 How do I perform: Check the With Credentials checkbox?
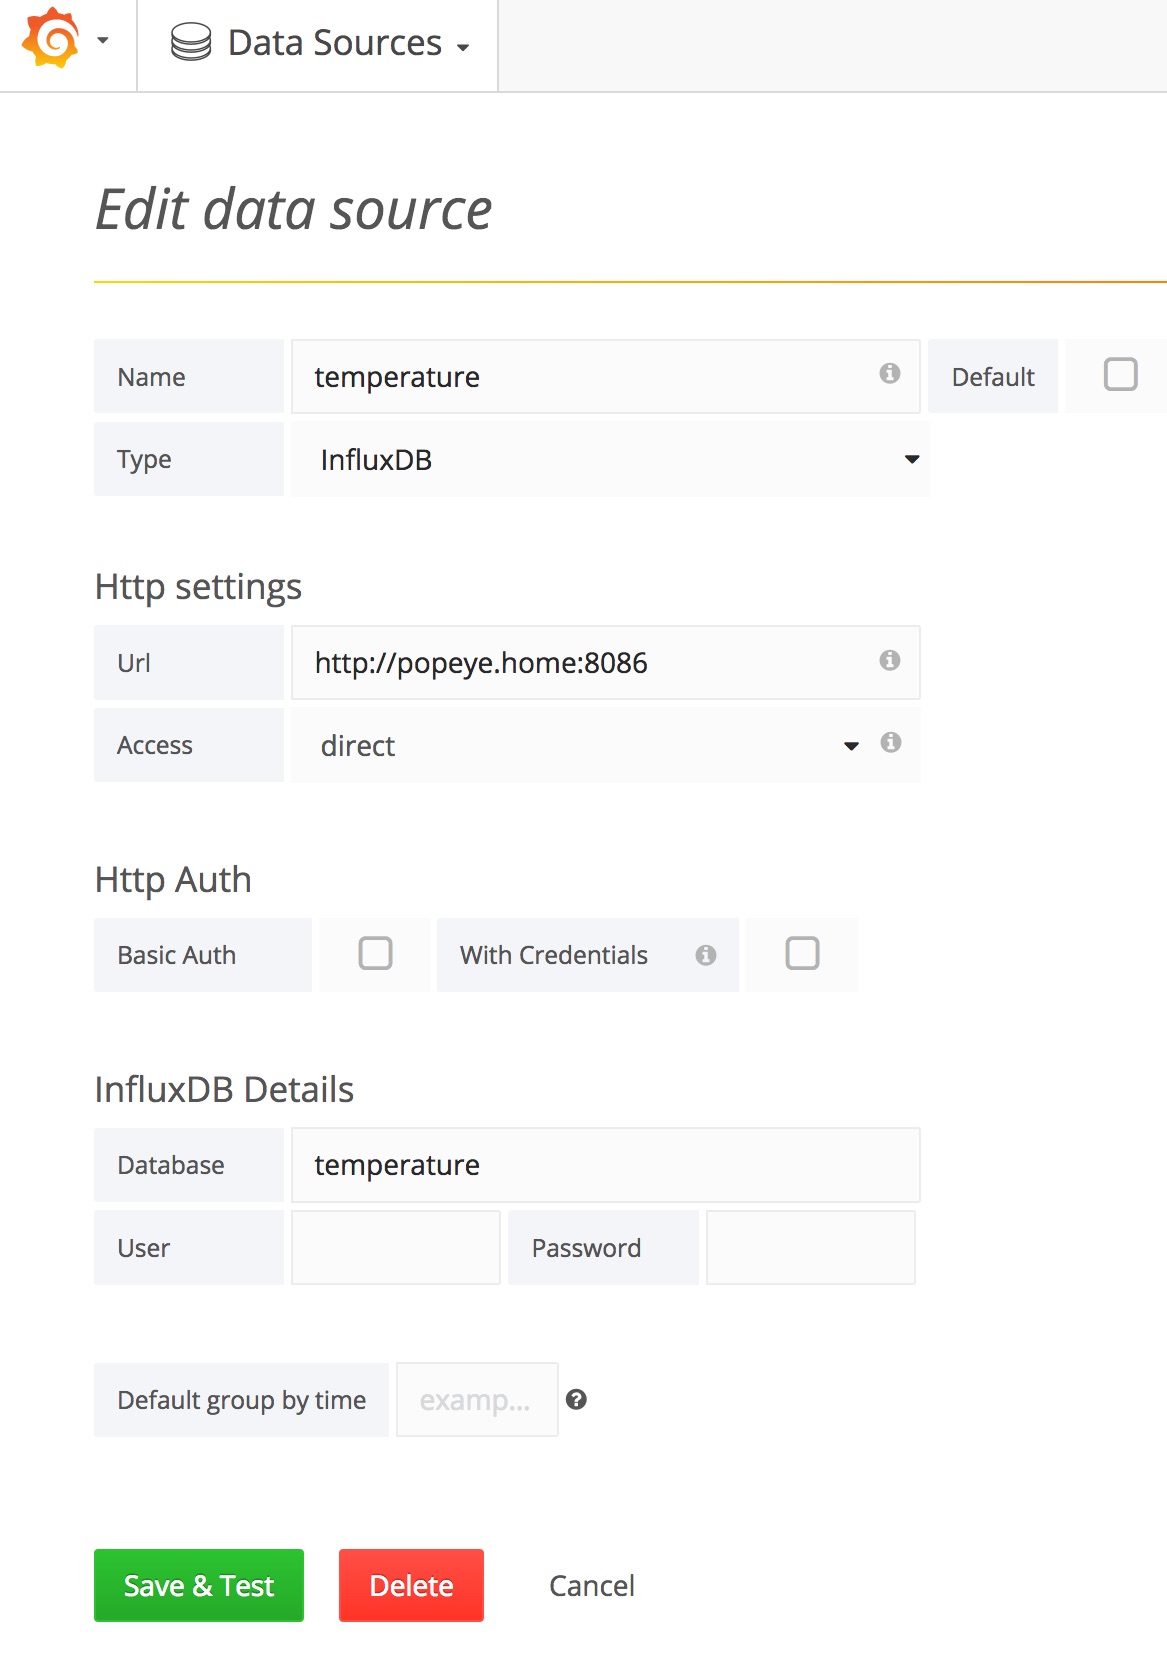pos(802,953)
